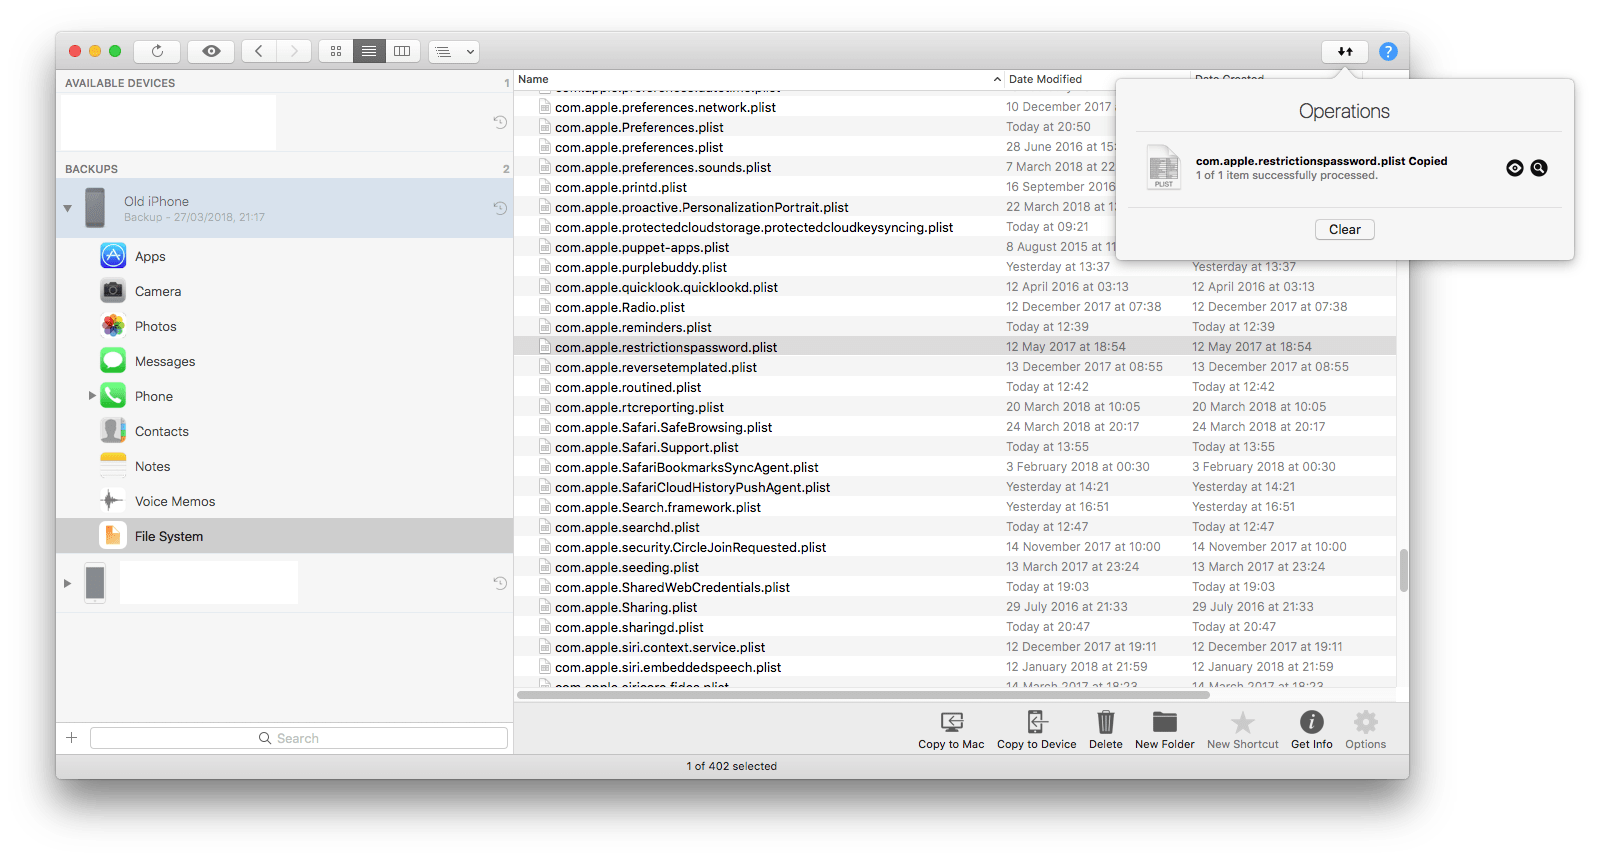Open Contacts in the sidebar
The width and height of the screenshot is (1604, 859).
(x=162, y=432)
